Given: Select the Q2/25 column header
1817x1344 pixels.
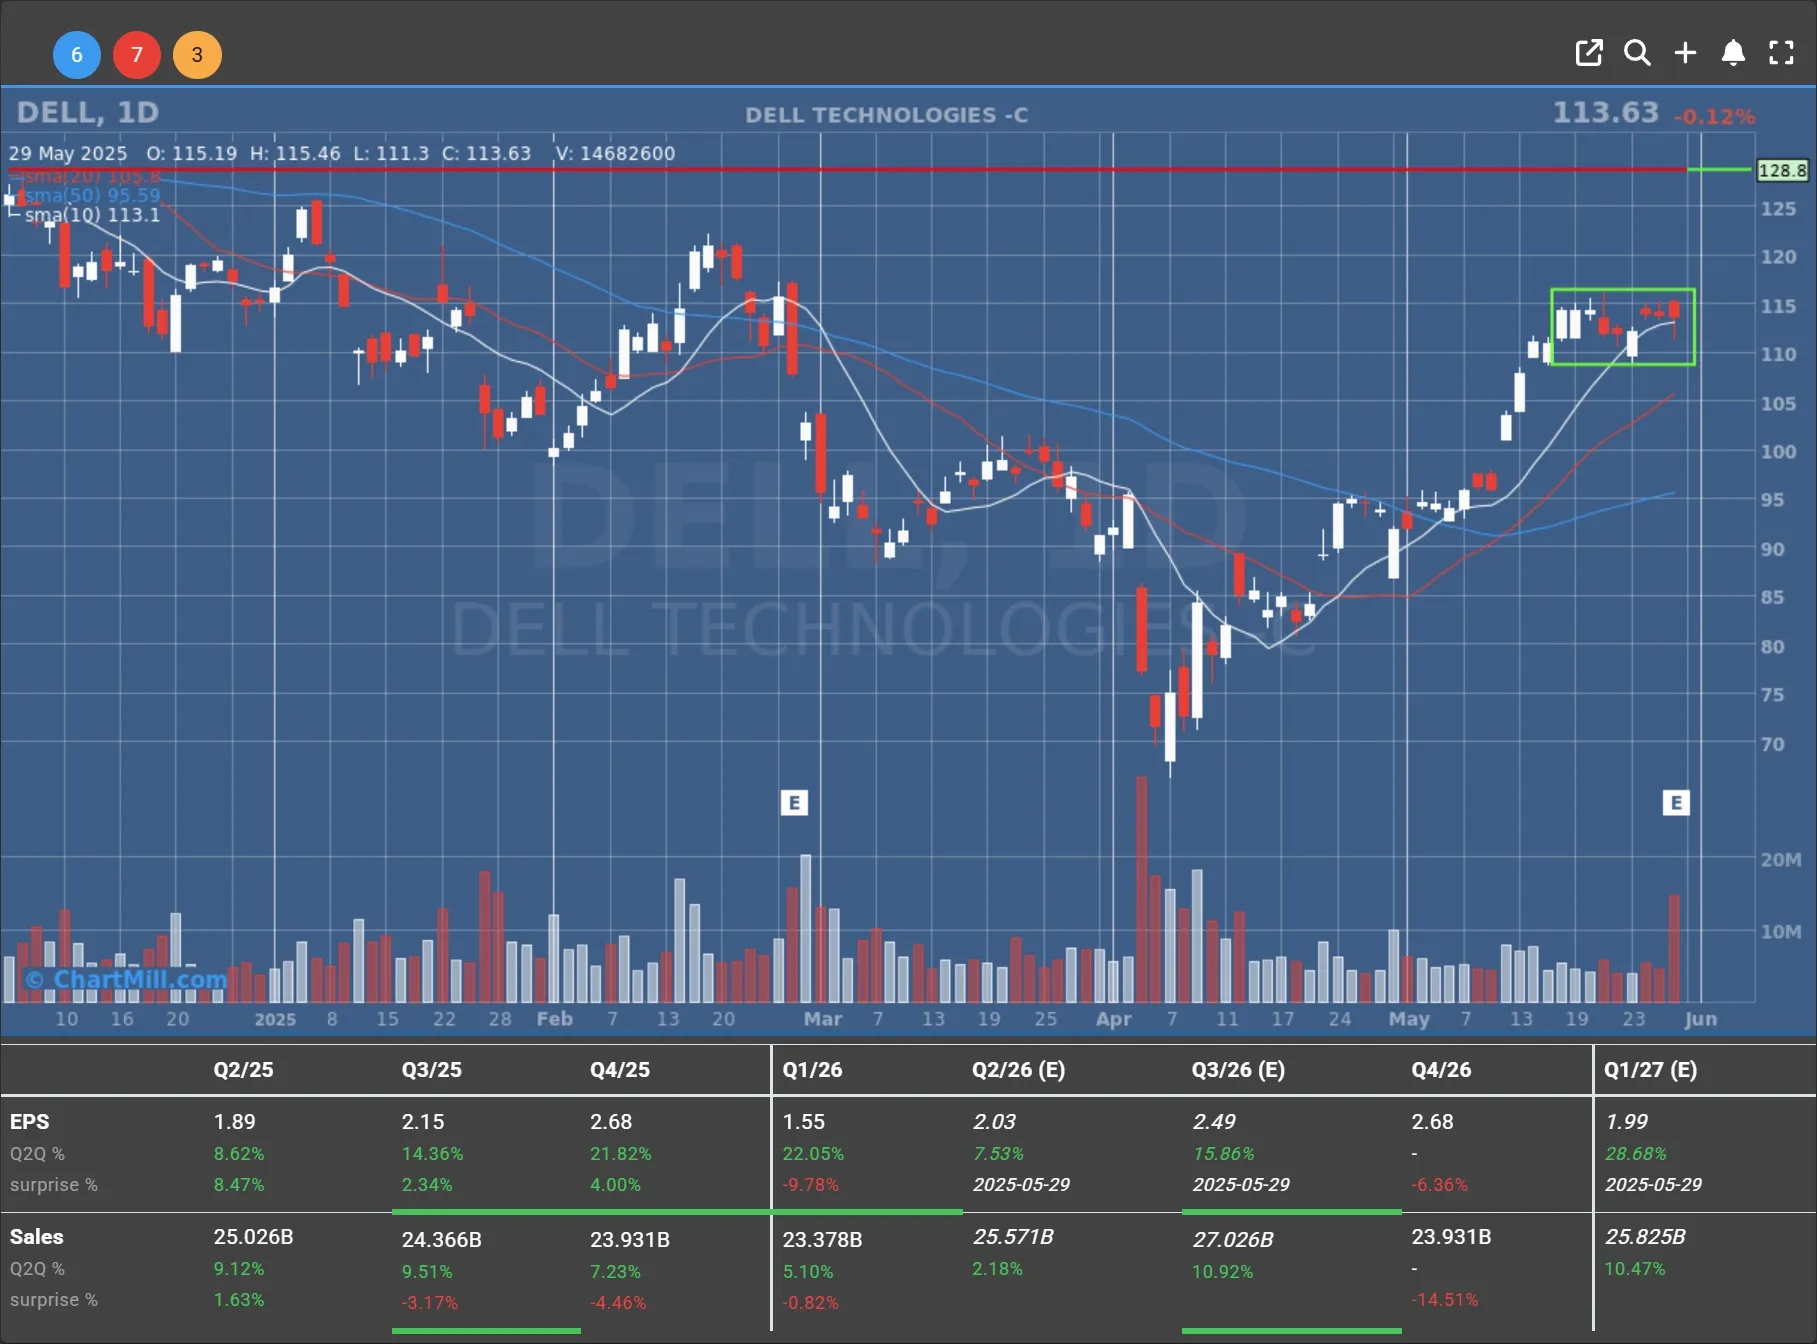Looking at the screenshot, I should pos(243,1070).
